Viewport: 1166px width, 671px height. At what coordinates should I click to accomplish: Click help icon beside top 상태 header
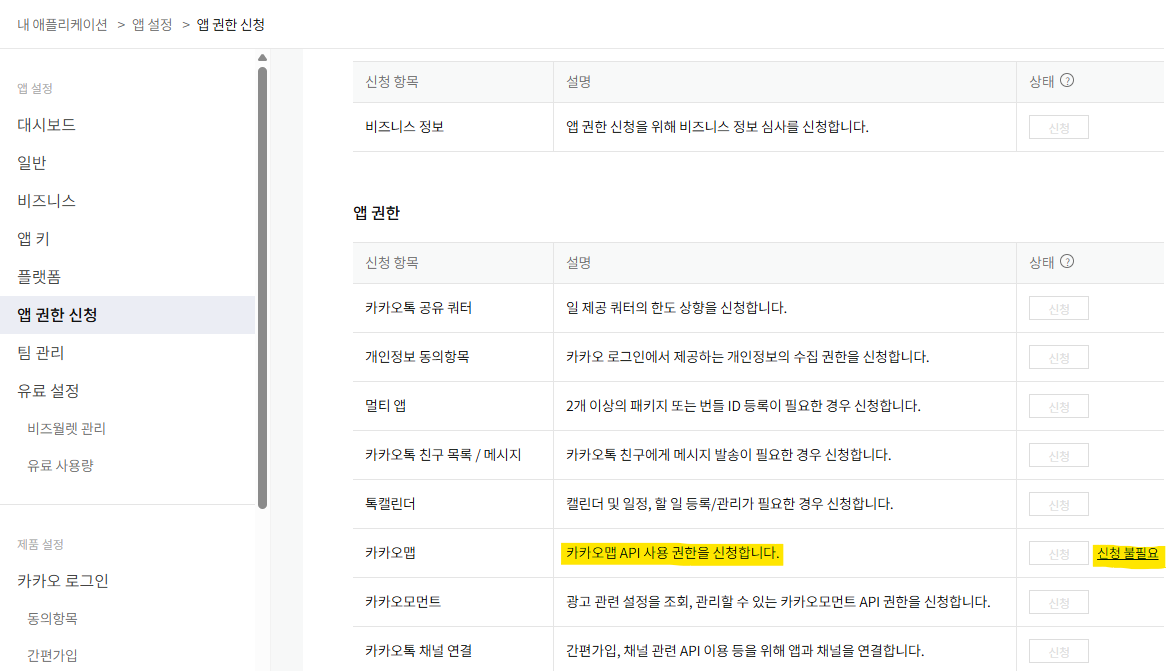1067,80
